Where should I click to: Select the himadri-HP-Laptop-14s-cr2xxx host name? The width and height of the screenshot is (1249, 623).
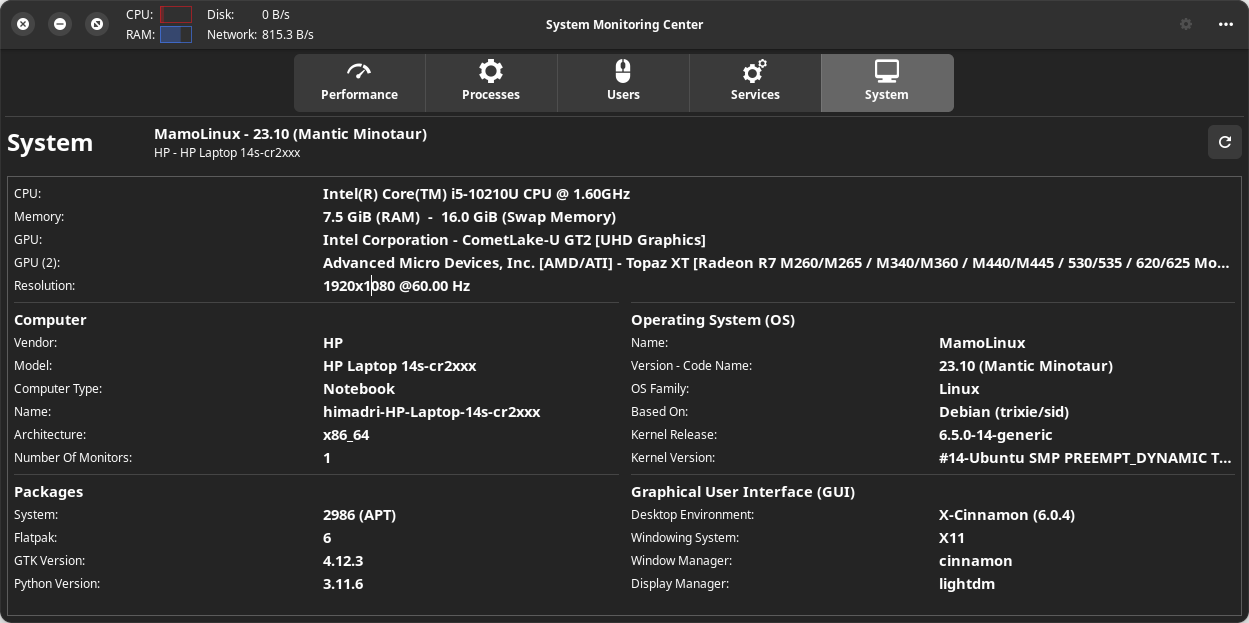(x=431, y=412)
